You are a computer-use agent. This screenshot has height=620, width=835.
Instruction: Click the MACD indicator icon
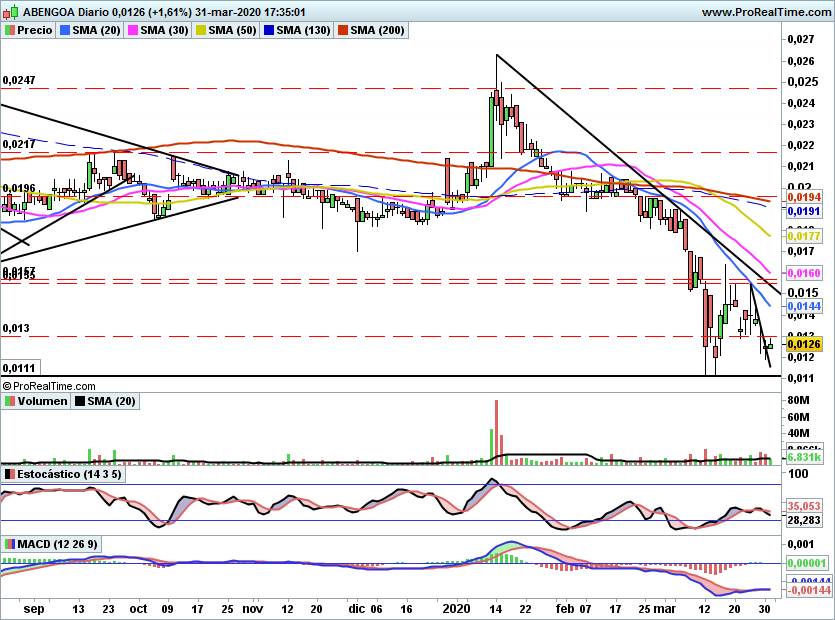click(10, 544)
